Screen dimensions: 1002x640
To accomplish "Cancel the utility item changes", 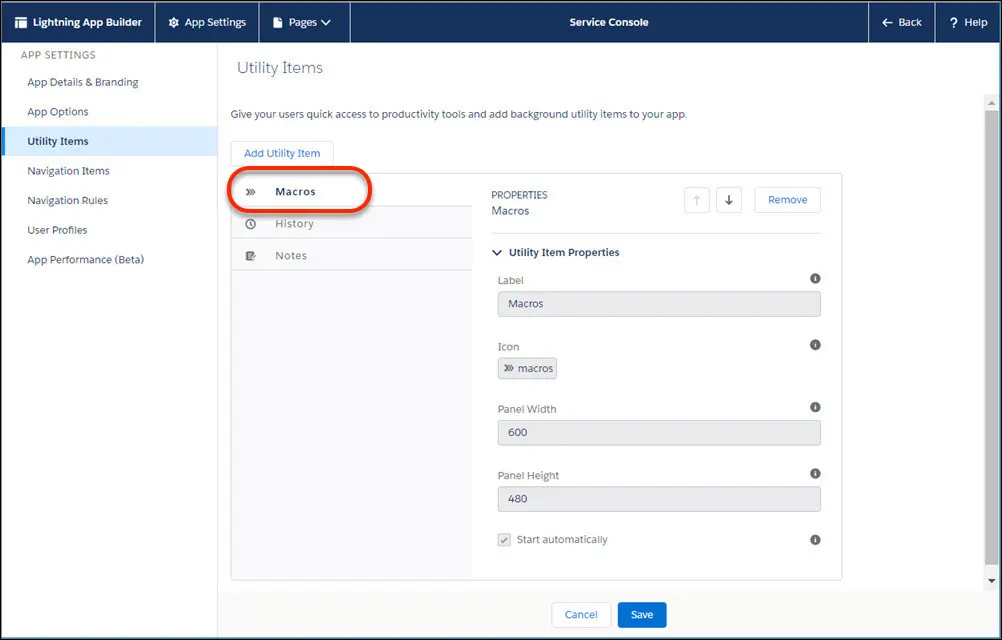I will (581, 614).
